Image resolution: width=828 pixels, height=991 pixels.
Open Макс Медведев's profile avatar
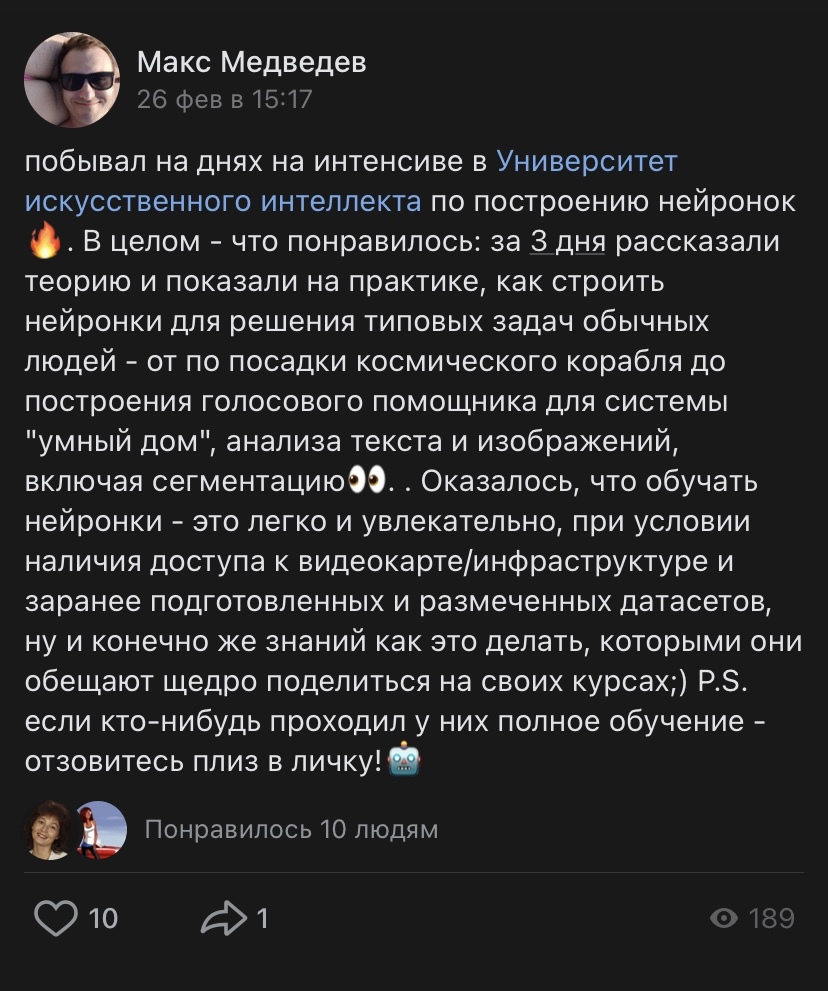pos(72,80)
